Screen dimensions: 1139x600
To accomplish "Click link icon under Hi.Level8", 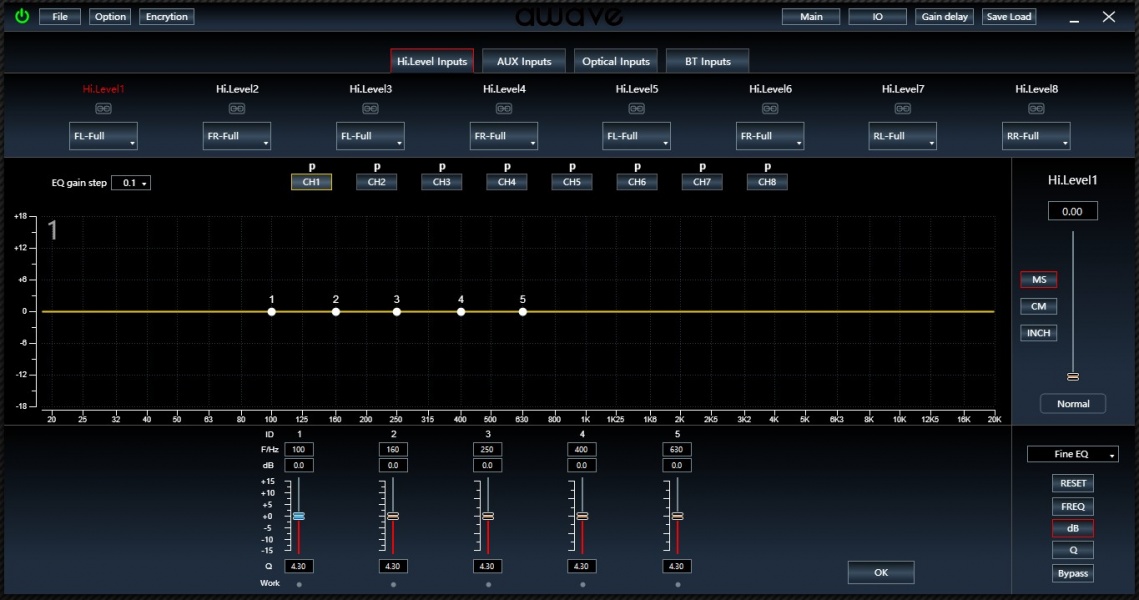I will point(1037,109).
